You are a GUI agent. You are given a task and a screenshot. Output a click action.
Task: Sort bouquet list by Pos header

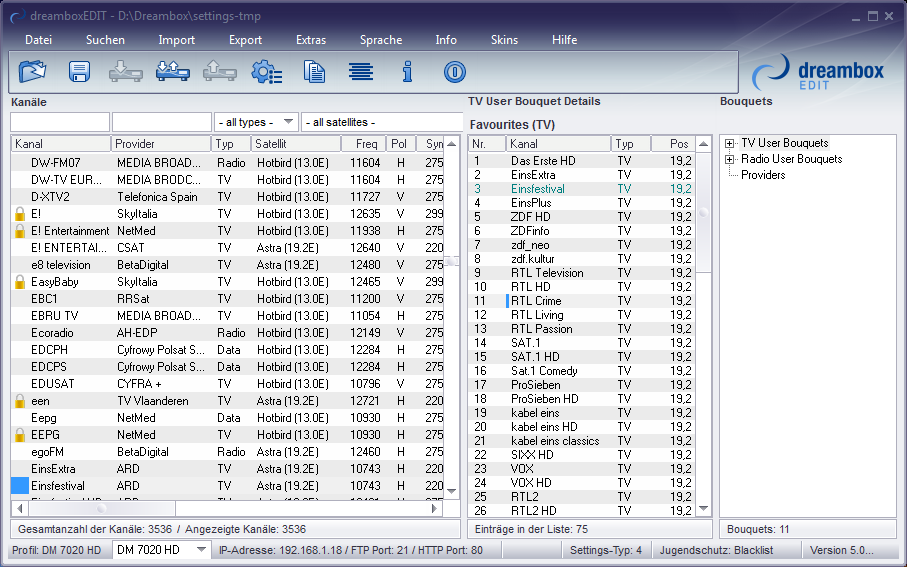click(673, 143)
